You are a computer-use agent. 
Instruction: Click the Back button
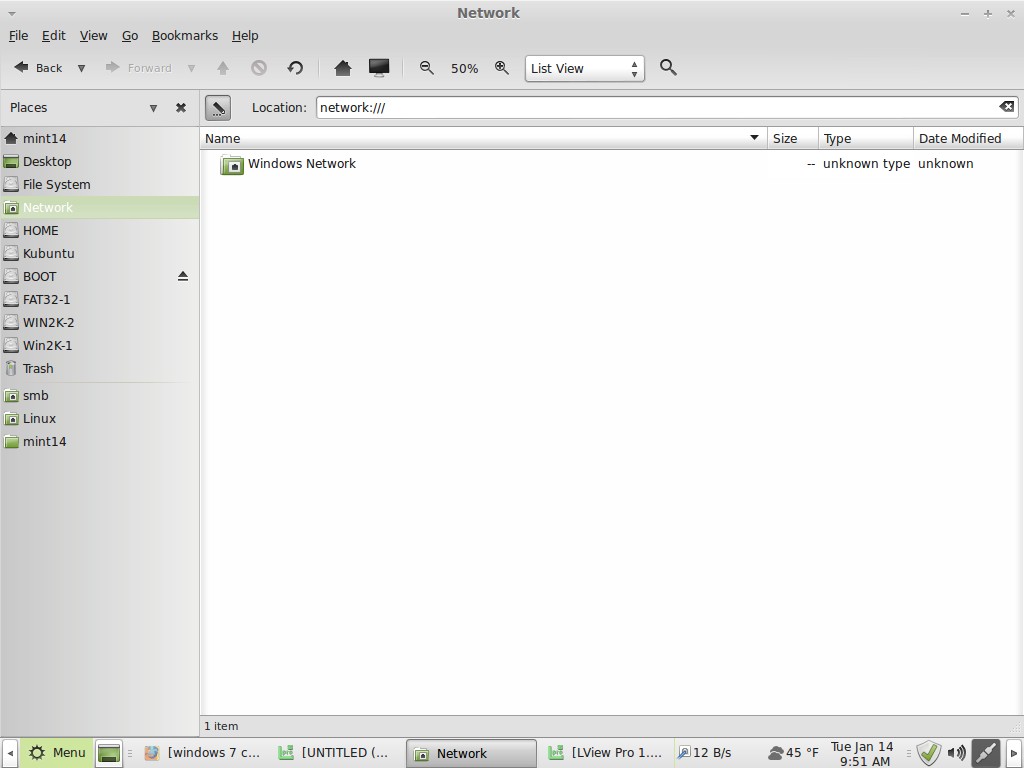[x=38, y=68]
